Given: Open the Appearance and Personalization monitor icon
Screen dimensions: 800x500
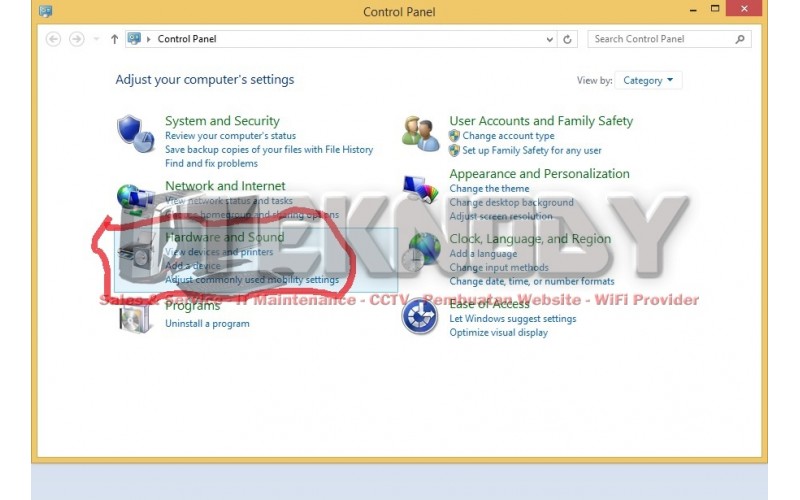Looking at the screenshot, I should click(420, 189).
